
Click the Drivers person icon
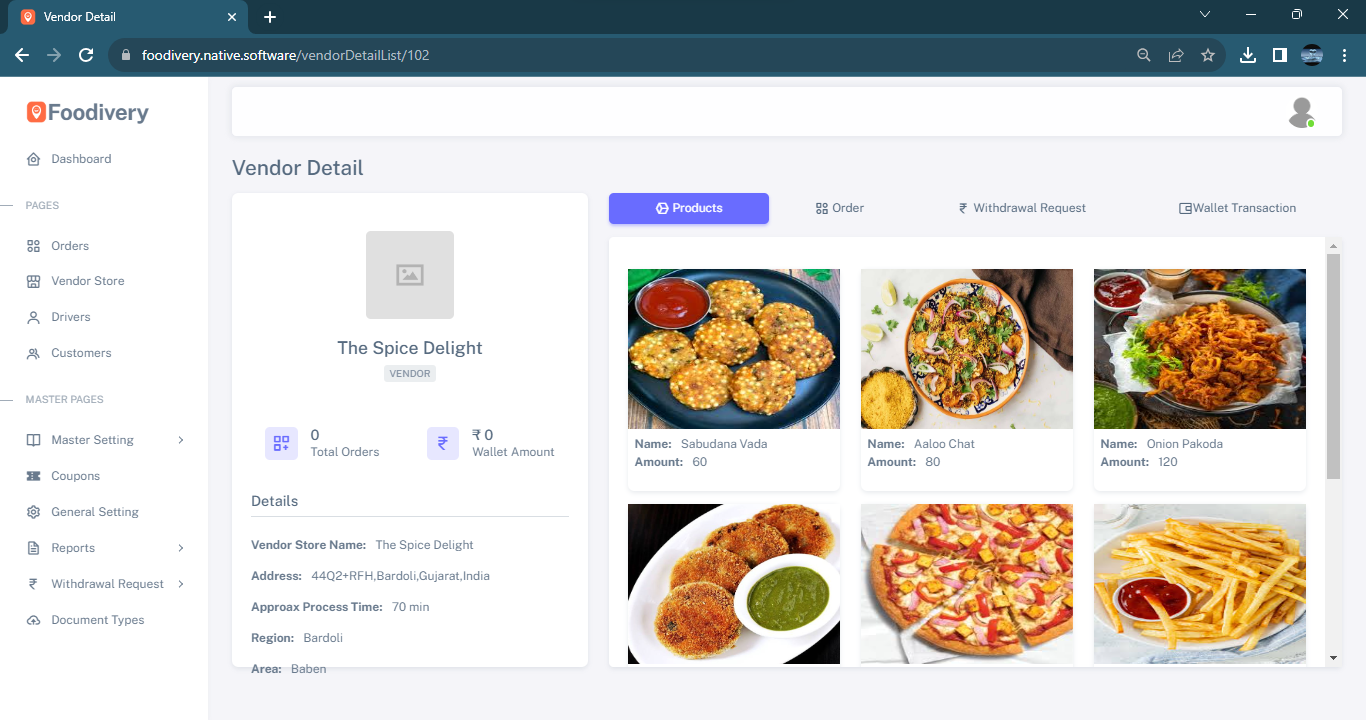click(33, 318)
